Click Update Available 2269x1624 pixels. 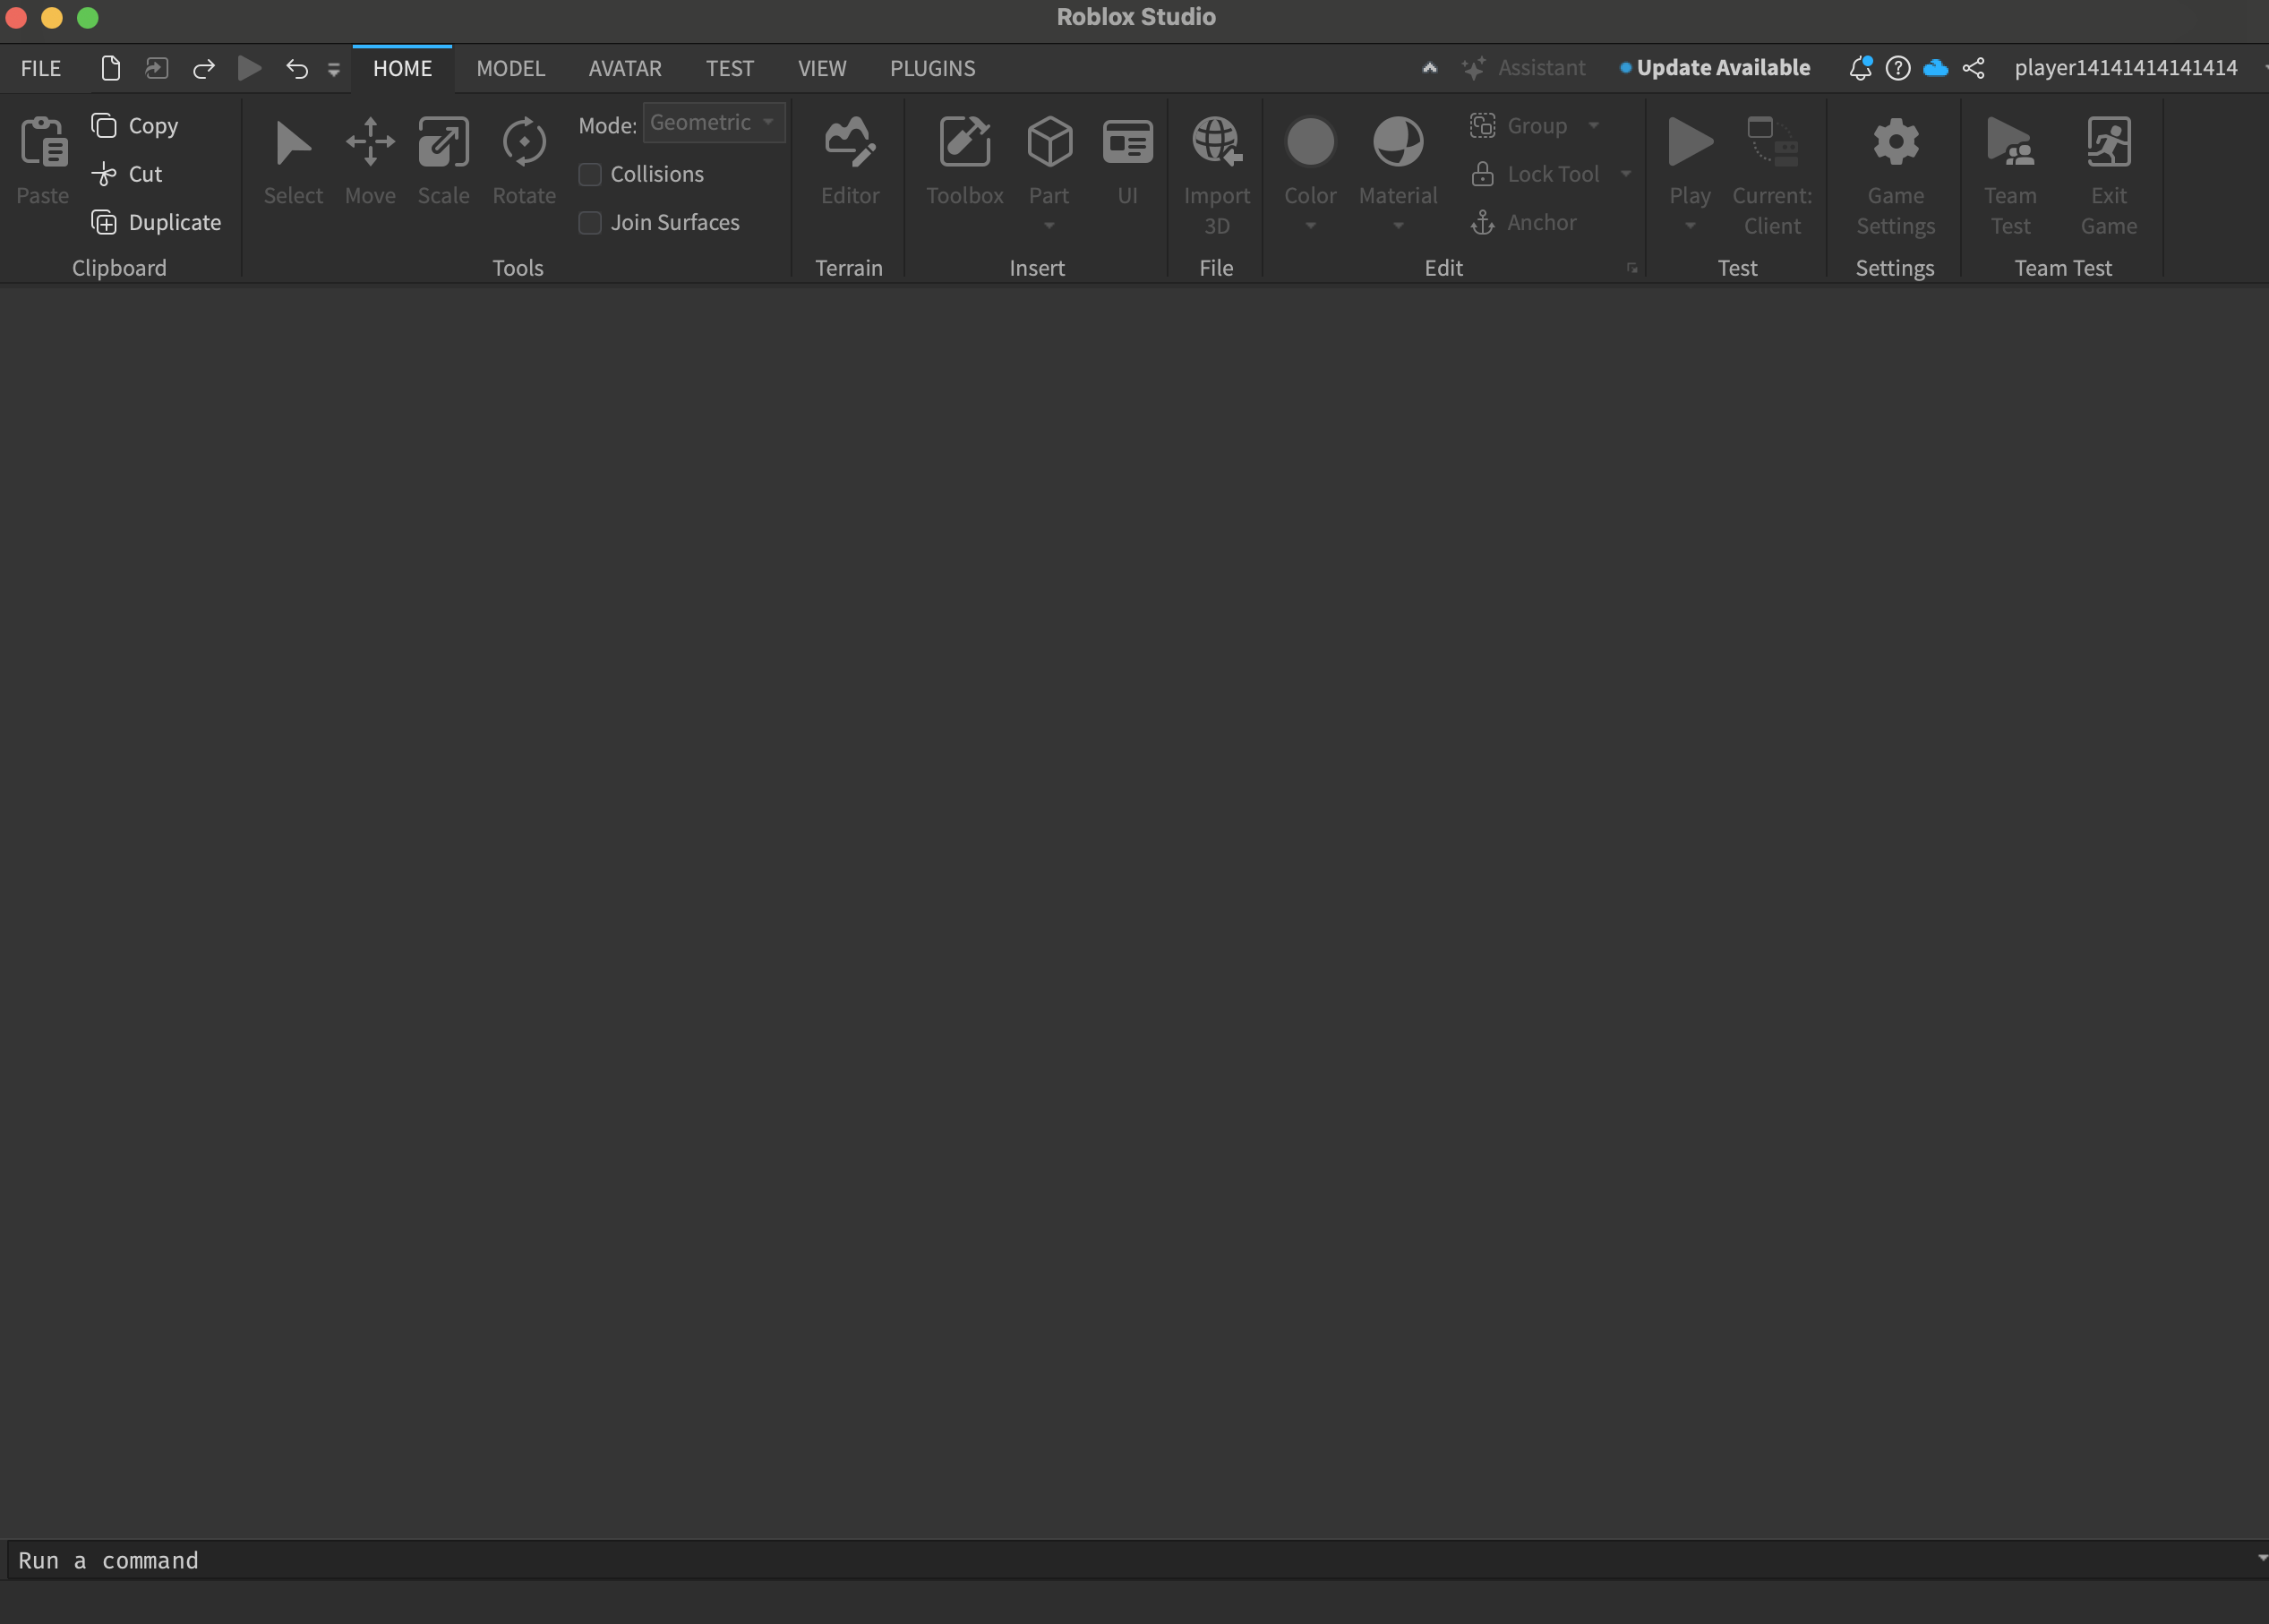pyautogui.click(x=1715, y=68)
